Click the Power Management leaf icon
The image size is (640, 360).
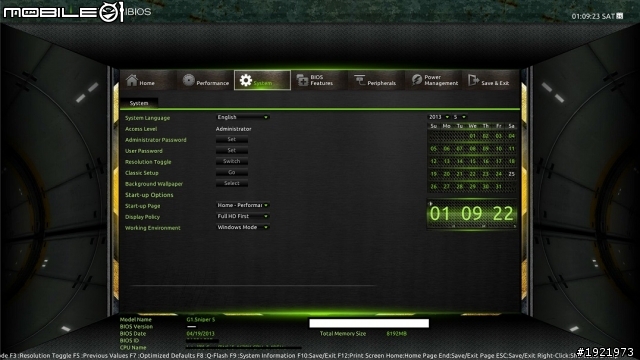coord(416,80)
